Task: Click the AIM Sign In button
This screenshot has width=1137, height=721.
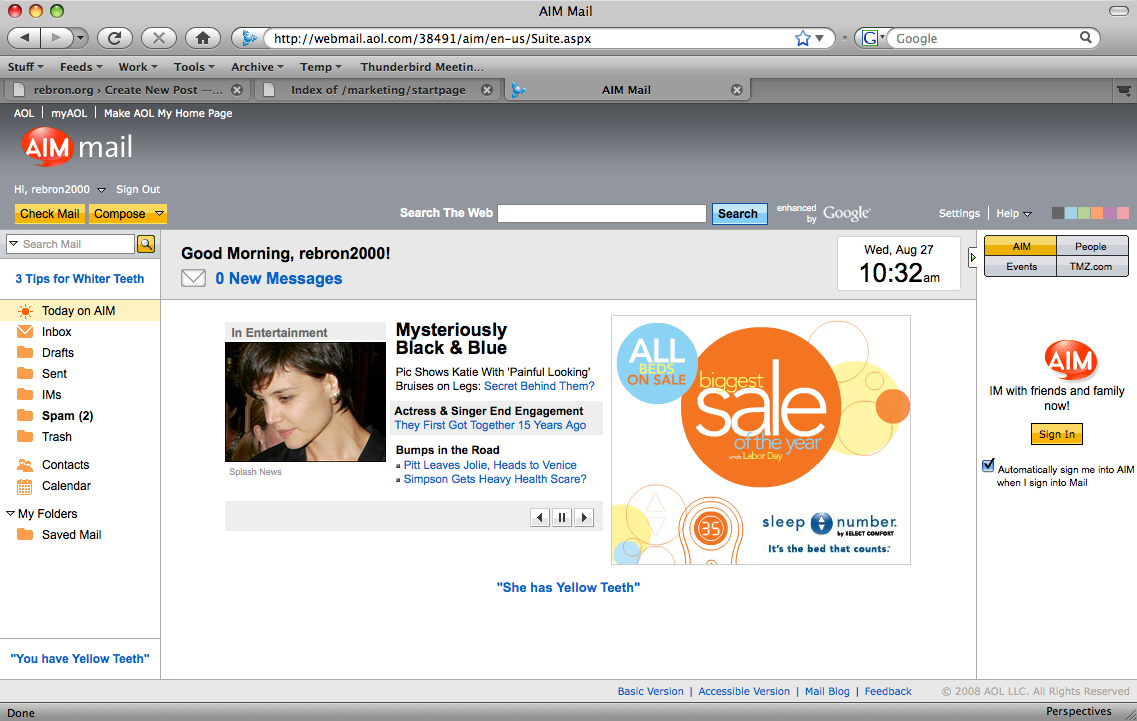Action: pyautogui.click(x=1057, y=434)
